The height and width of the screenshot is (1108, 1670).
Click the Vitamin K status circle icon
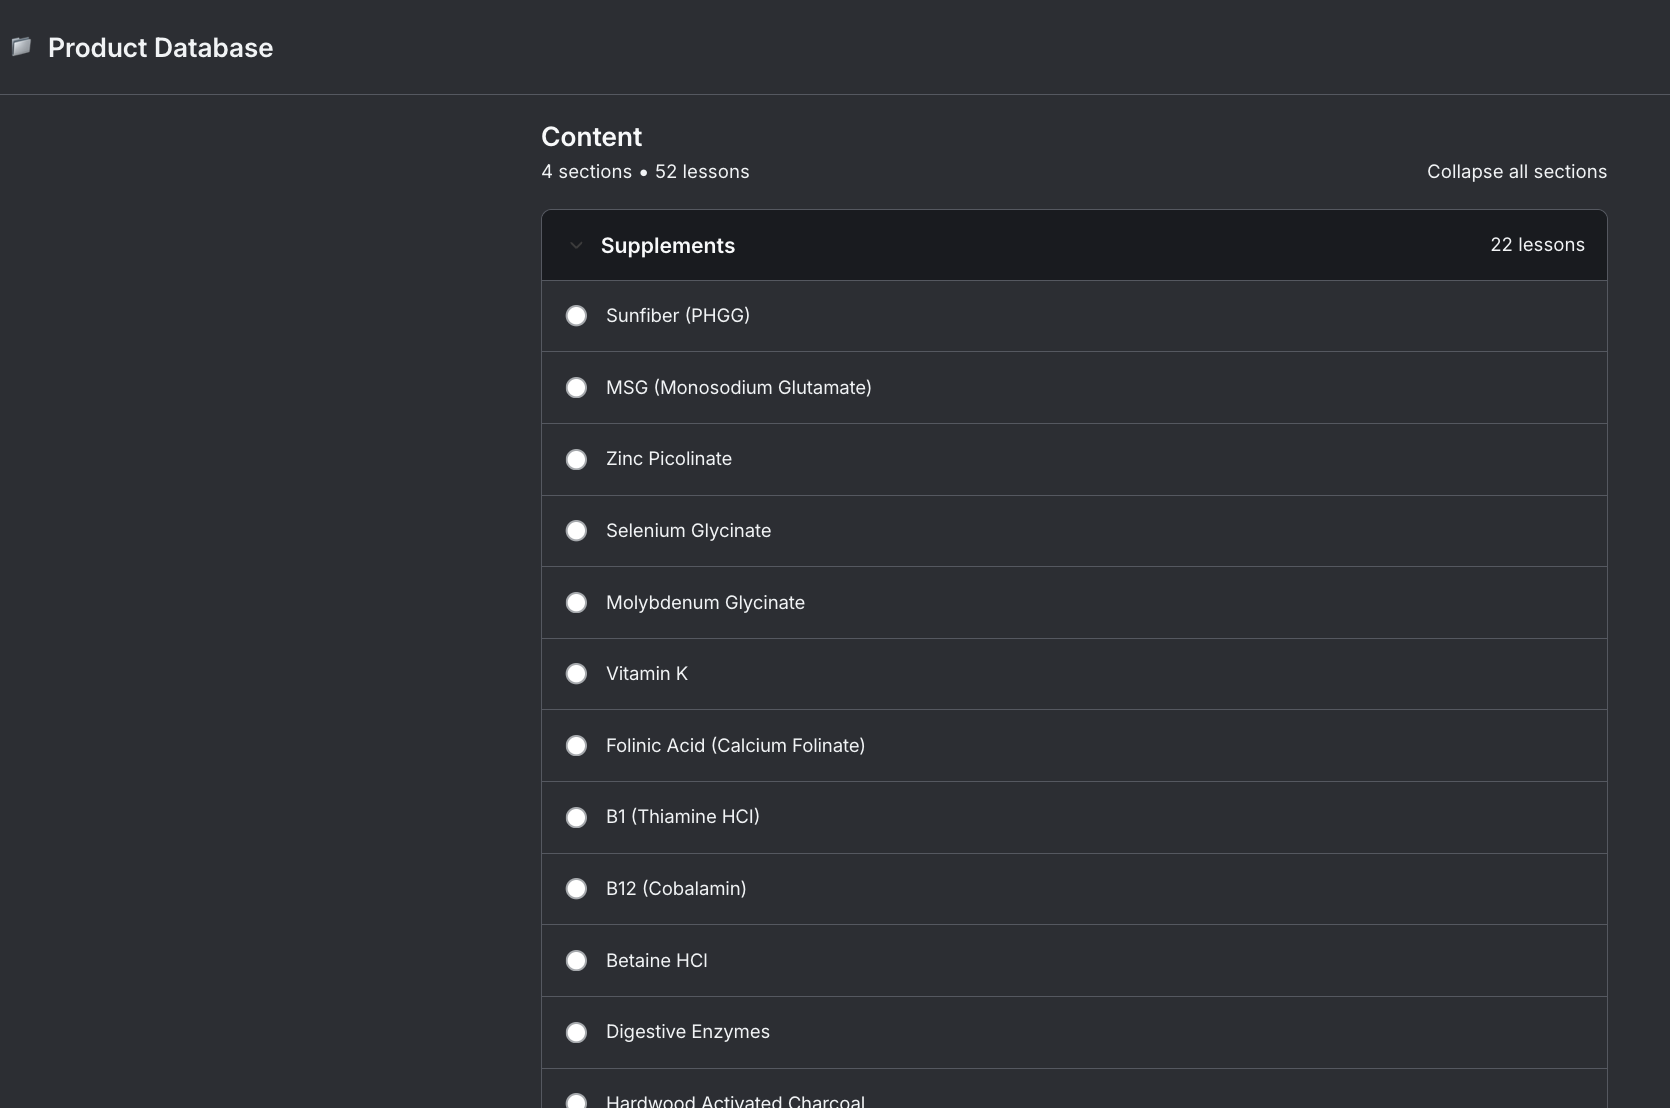pos(576,674)
